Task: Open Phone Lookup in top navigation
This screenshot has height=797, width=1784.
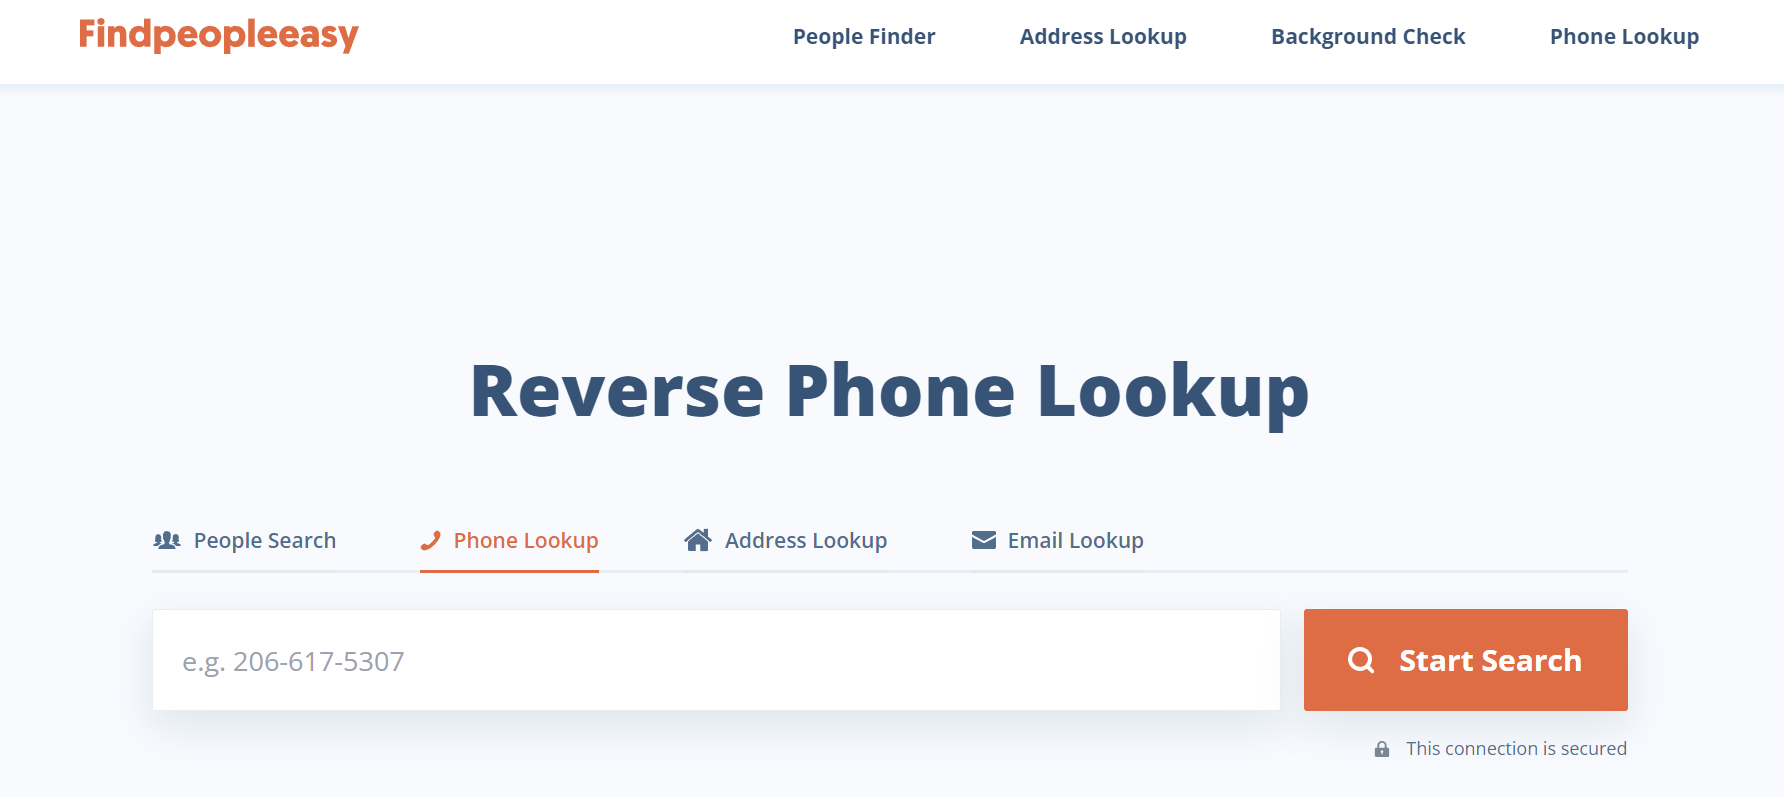Action: tap(1624, 37)
